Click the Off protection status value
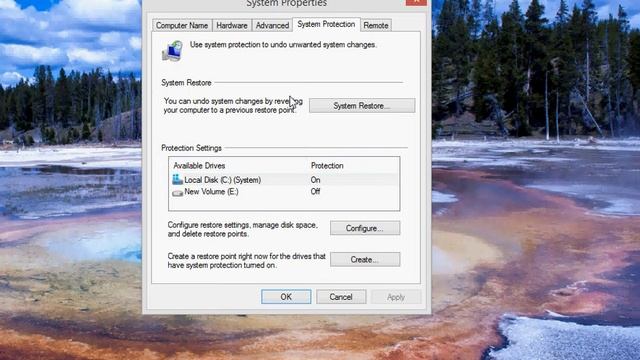Viewport: 640px width, 360px height. tap(315, 191)
